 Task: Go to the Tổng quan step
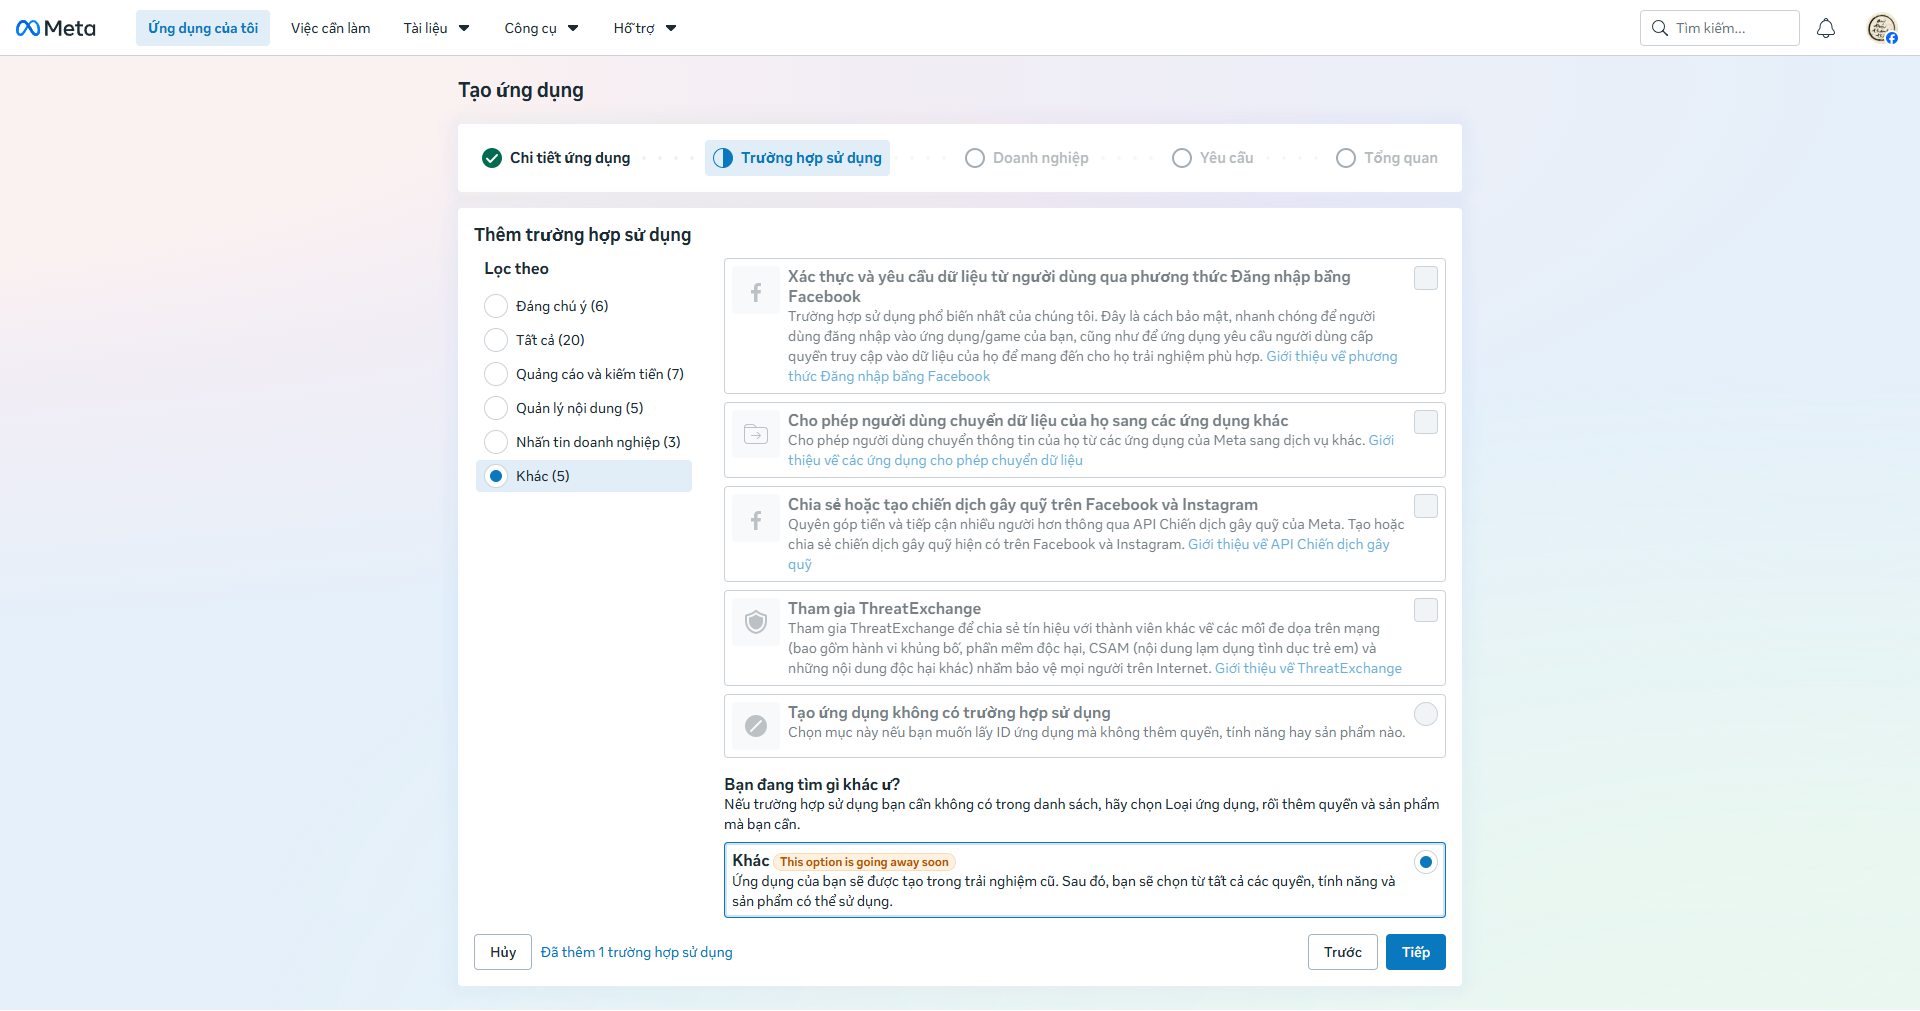pyautogui.click(x=1387, y=158)
